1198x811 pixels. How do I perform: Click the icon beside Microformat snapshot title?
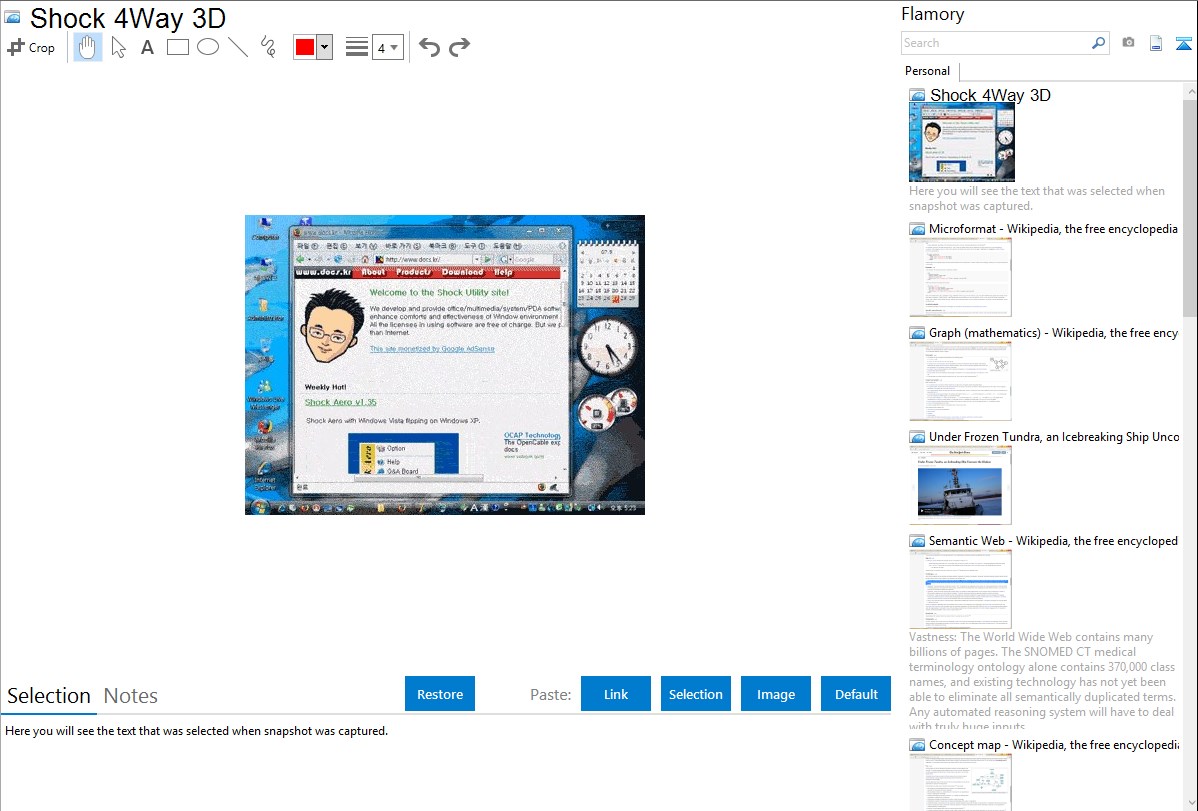click(918, 229)
